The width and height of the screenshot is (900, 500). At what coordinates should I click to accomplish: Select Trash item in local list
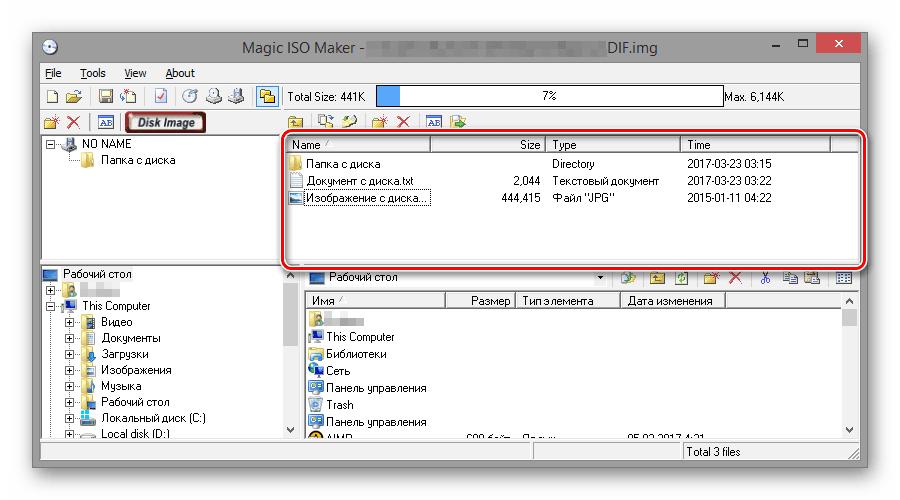click(x=340, y=405)
